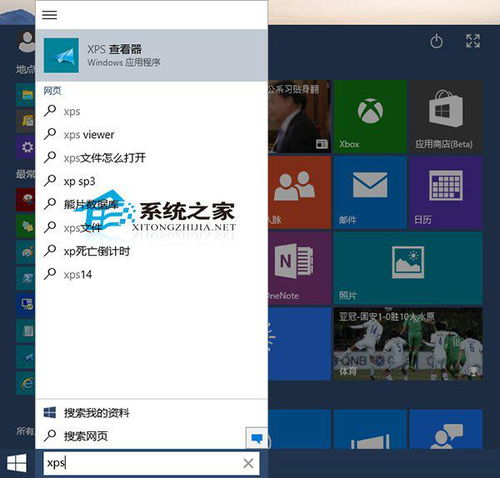Screen dimensions: 500x478
Task: Open the 照片 photos tile
Action: tap(408, 268)
